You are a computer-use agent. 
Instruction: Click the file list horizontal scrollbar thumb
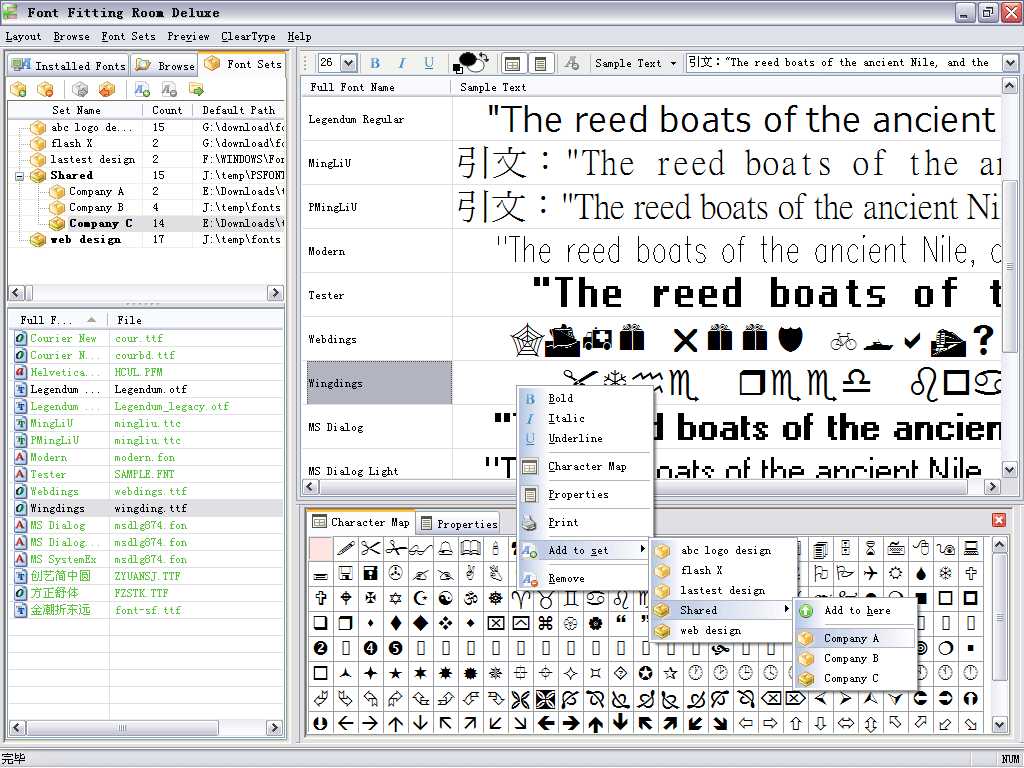point(122,728)
